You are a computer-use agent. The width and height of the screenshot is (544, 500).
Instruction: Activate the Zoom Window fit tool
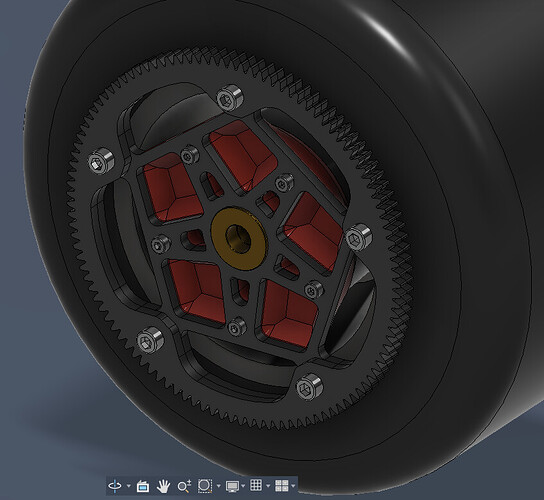tap(205, 486)
